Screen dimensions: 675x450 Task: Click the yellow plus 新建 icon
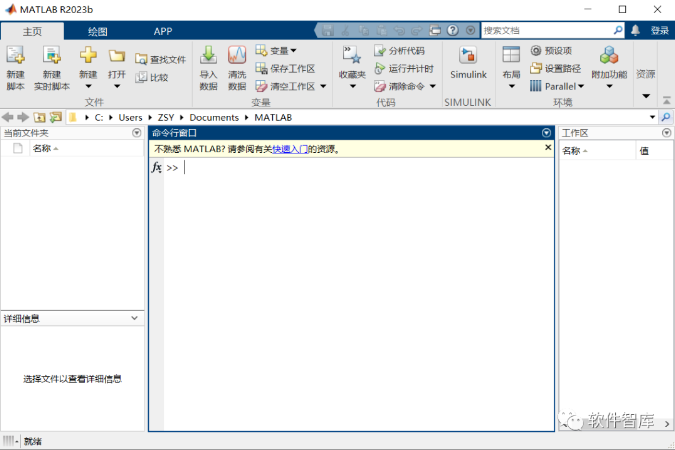click(88, 55)
